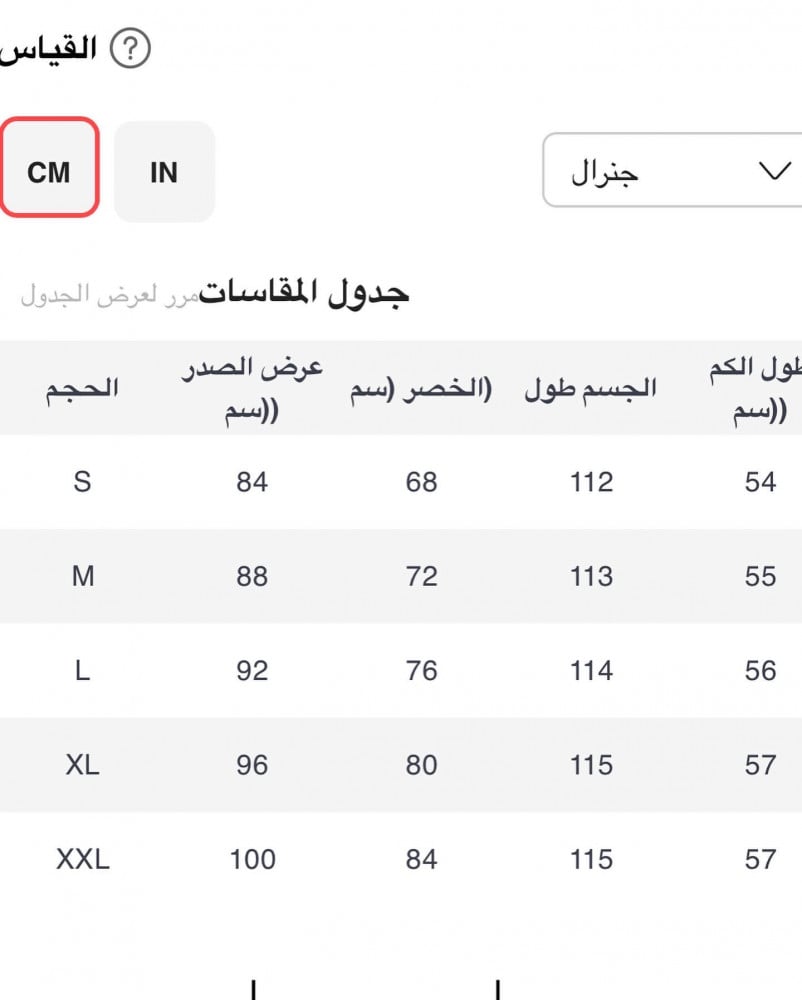Select the XL size row label

[82, 765]
